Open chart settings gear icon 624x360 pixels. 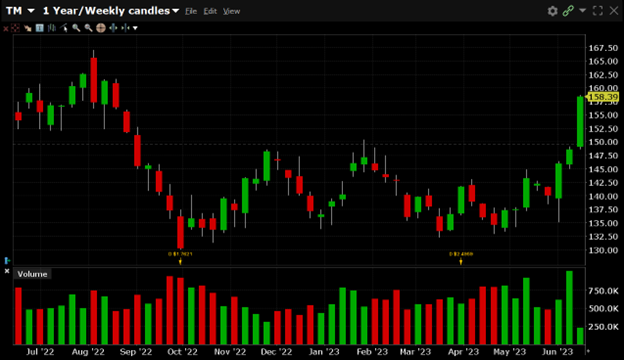tap(552, 11)
